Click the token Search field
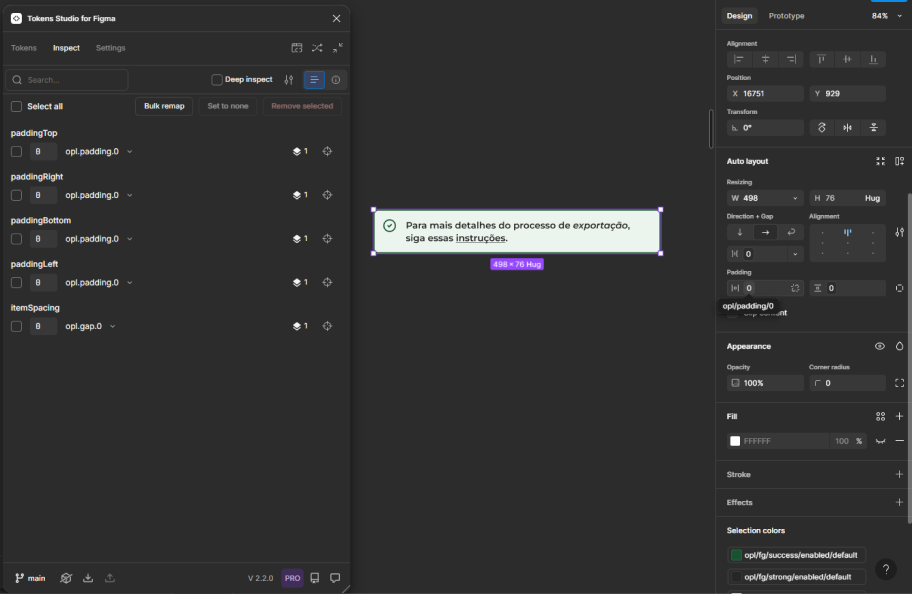Screen dimensions: 912x594 [x=70, y=80]
